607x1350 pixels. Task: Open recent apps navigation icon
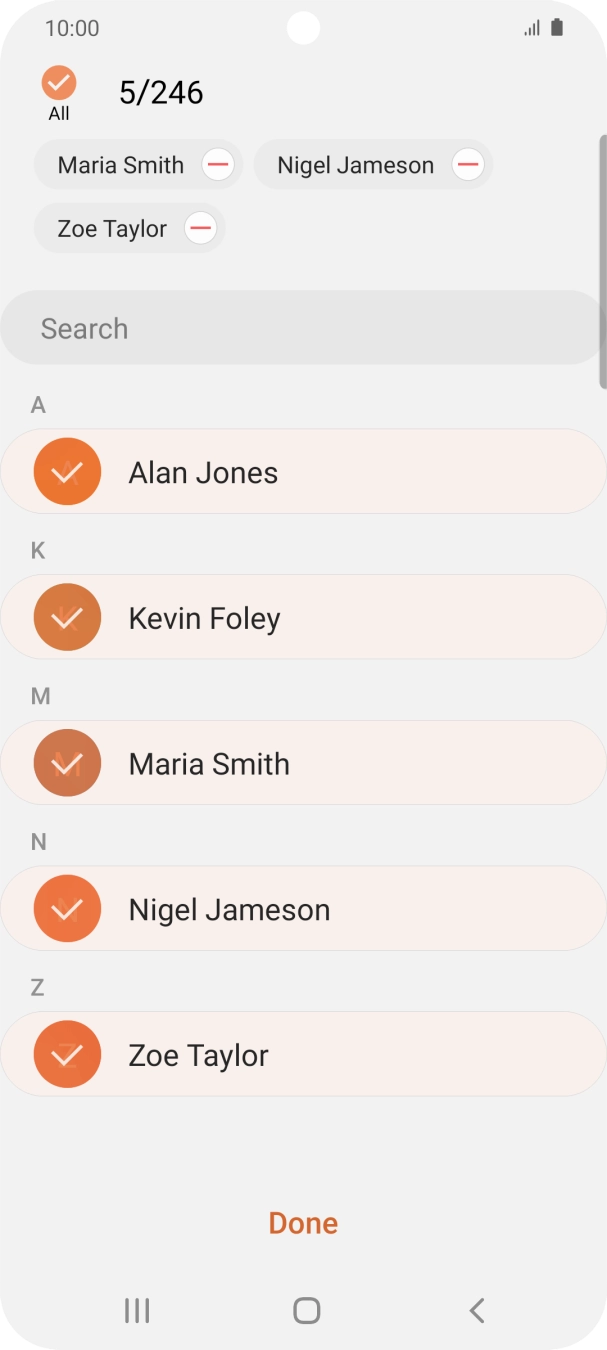tap(137, 1310)
